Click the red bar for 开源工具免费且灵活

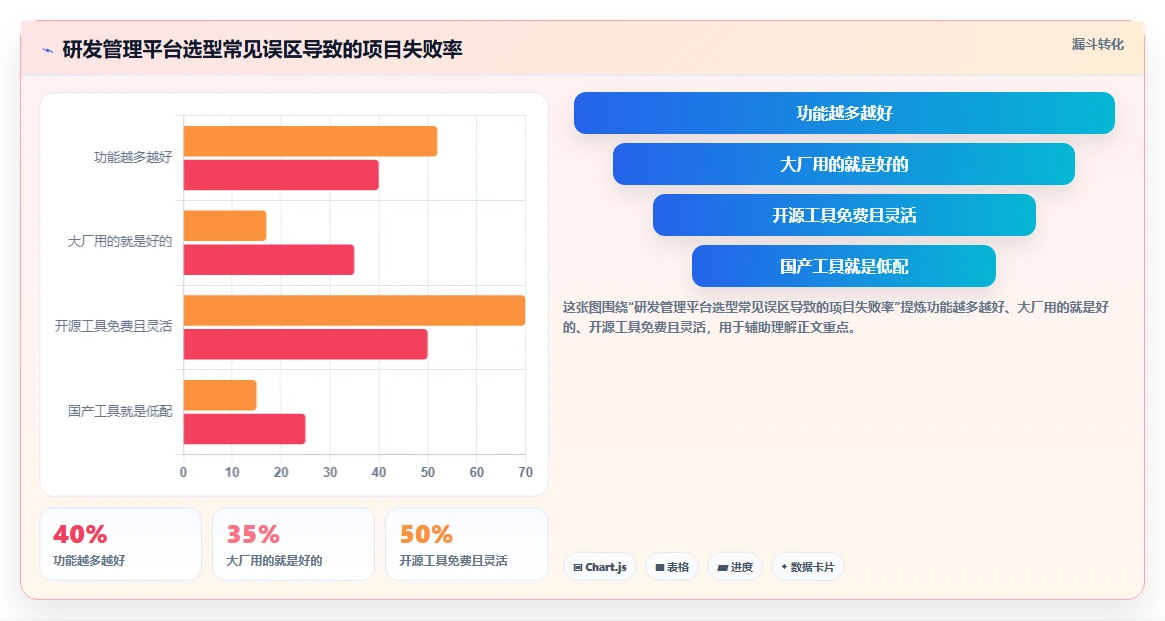[305, 344]
